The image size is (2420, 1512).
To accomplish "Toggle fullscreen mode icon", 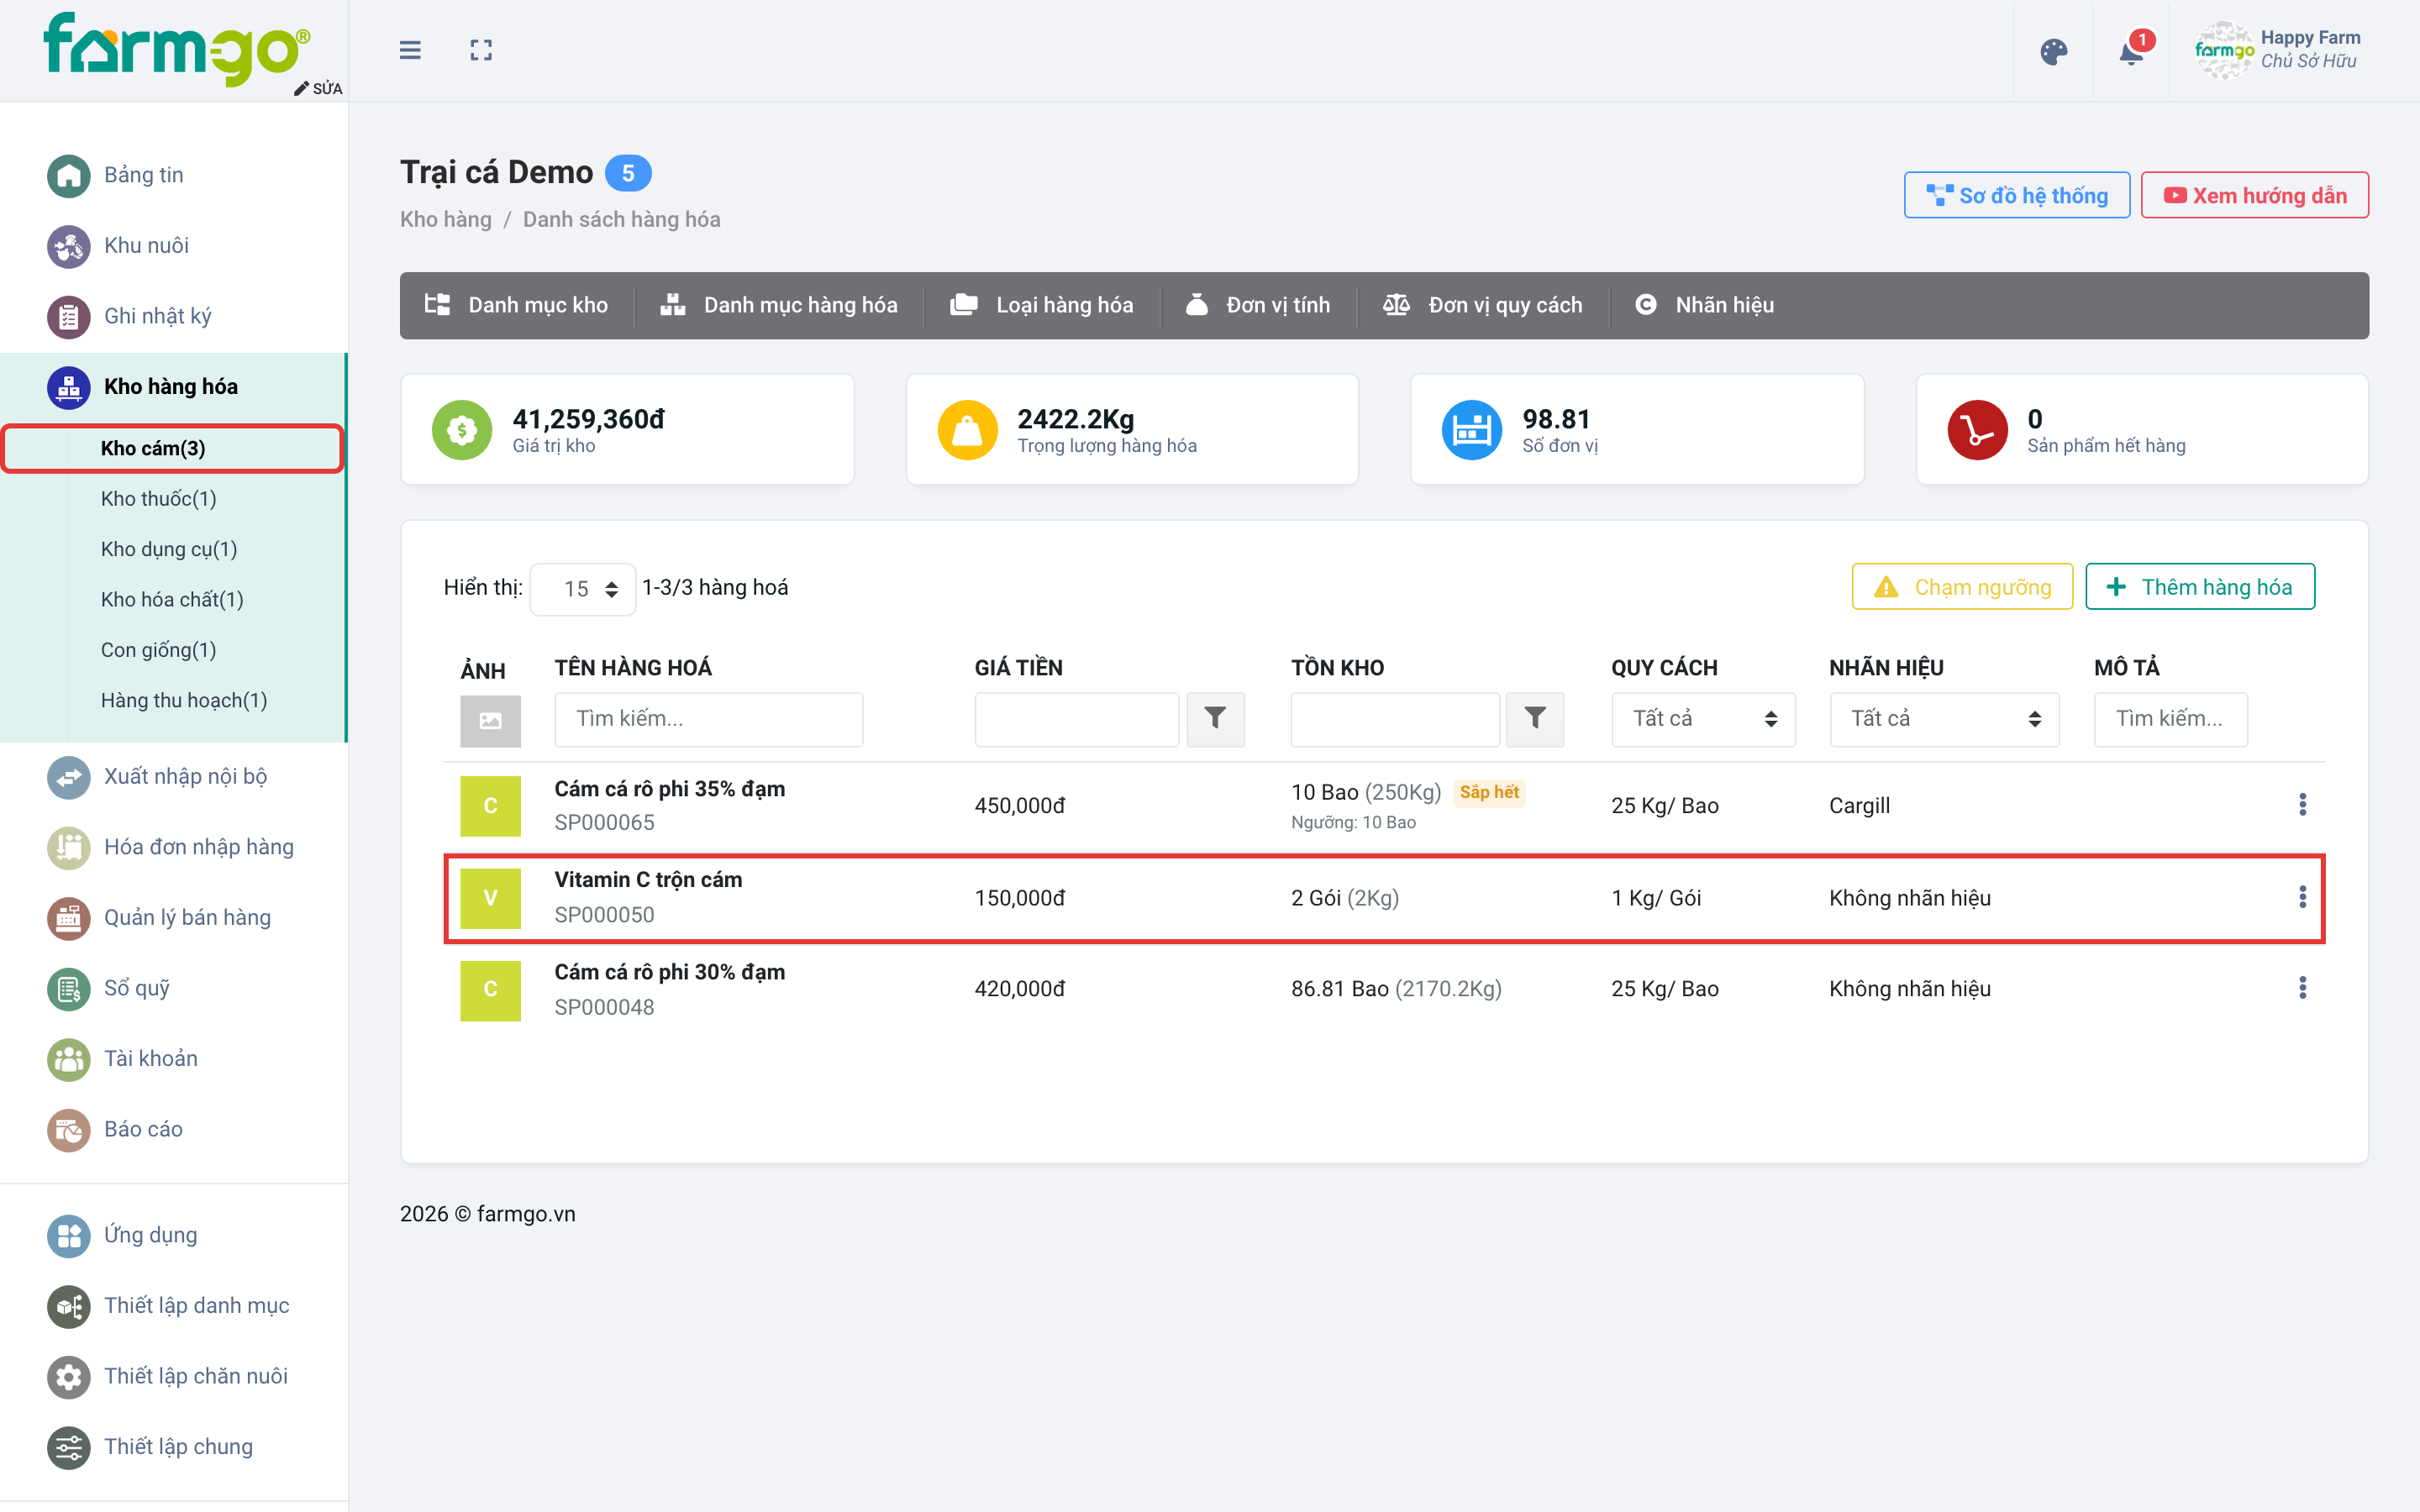I will [x=481, y=50].
